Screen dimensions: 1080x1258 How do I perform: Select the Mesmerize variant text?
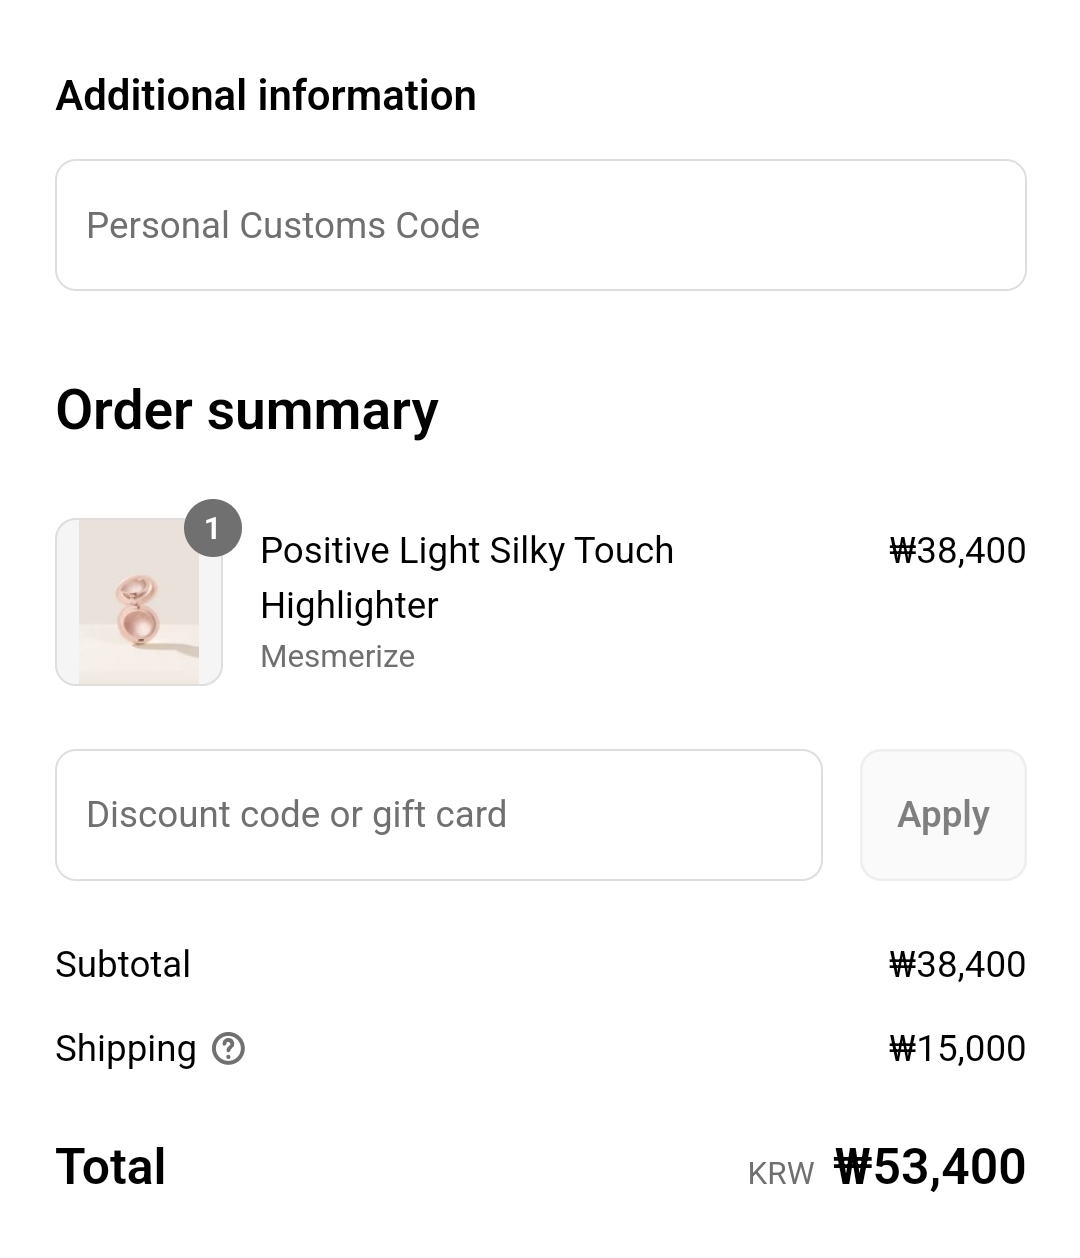(x=337, y=657)
